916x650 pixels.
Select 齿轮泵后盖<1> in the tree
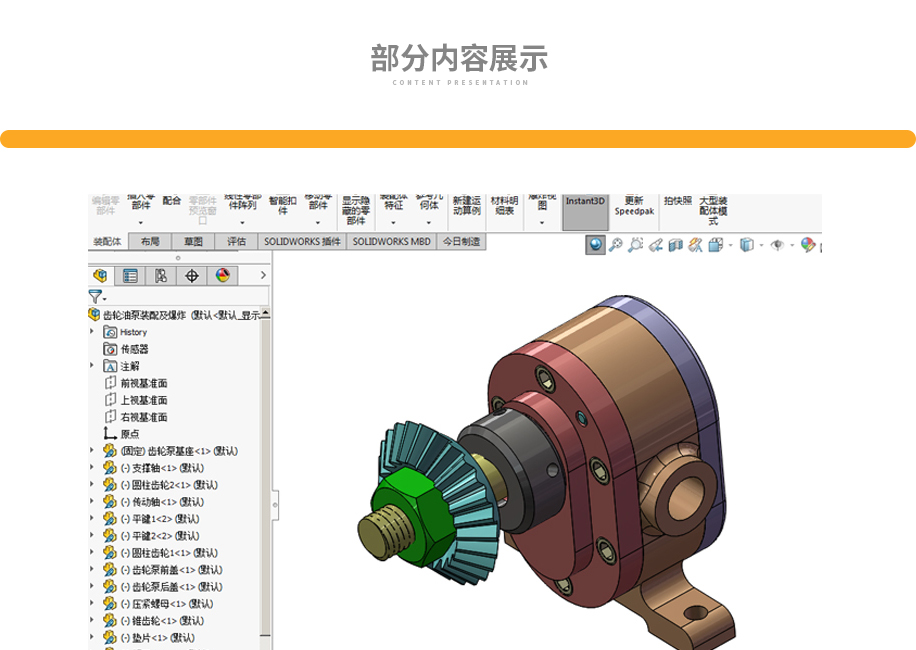pyautogui.click(x=172, y=586)
